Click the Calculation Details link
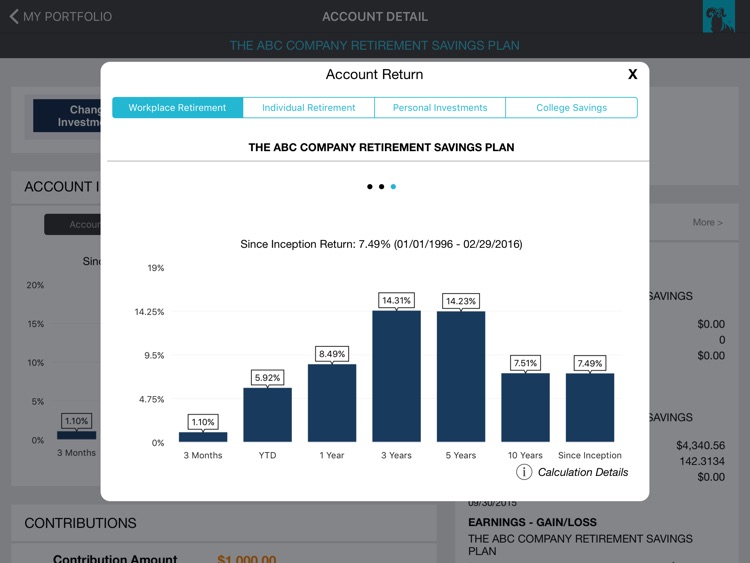Image resolution: width=750 pixels, height=563 pixels. (x=583, y=472)
